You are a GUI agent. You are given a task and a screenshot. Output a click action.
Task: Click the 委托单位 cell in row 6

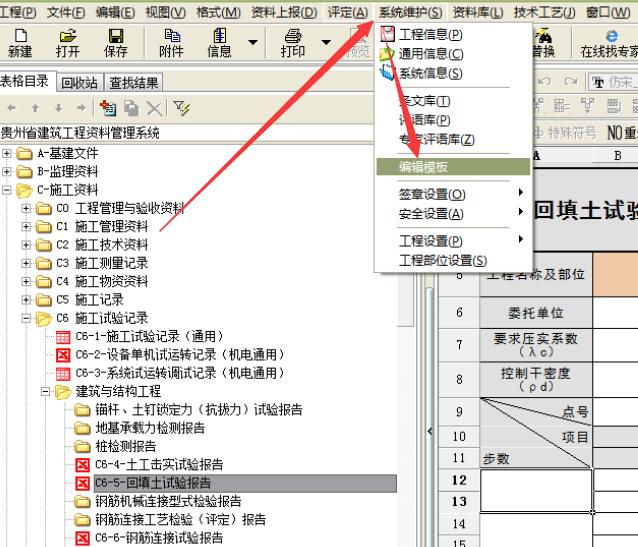point(536,313)
